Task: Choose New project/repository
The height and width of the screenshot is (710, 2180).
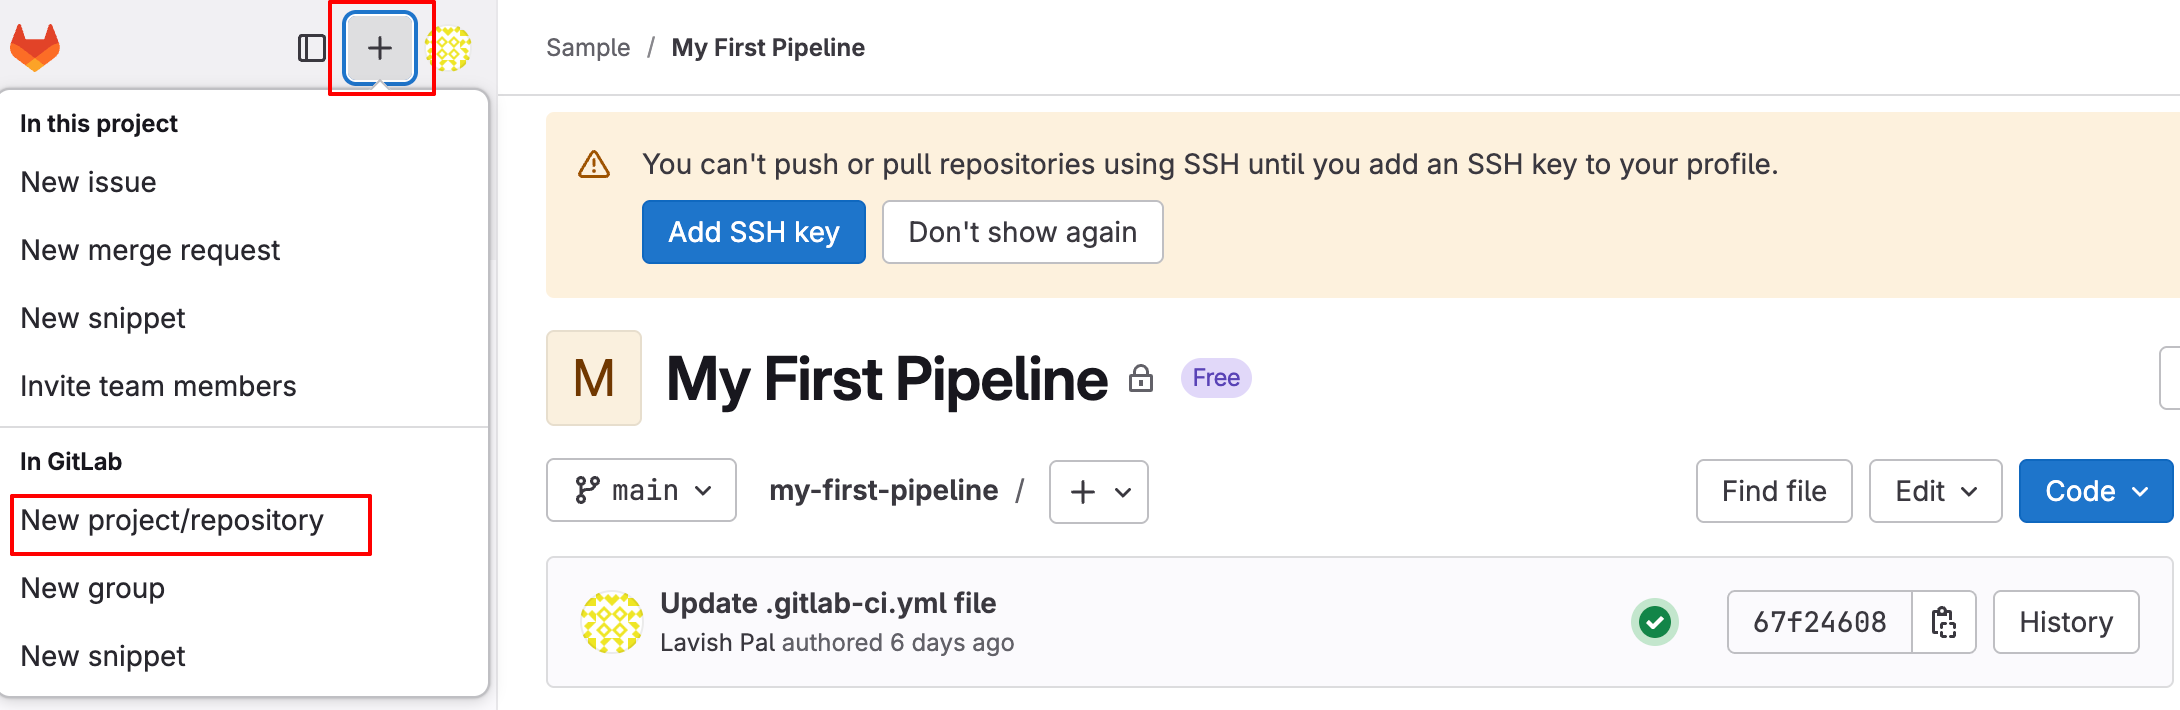Action: coord(172,520)
